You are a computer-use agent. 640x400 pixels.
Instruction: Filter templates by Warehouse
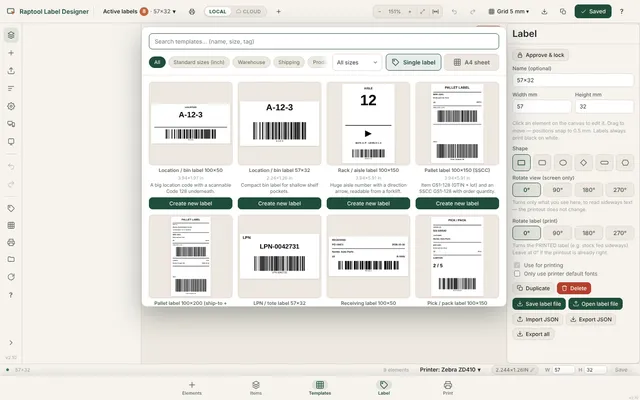coord(251,62)
